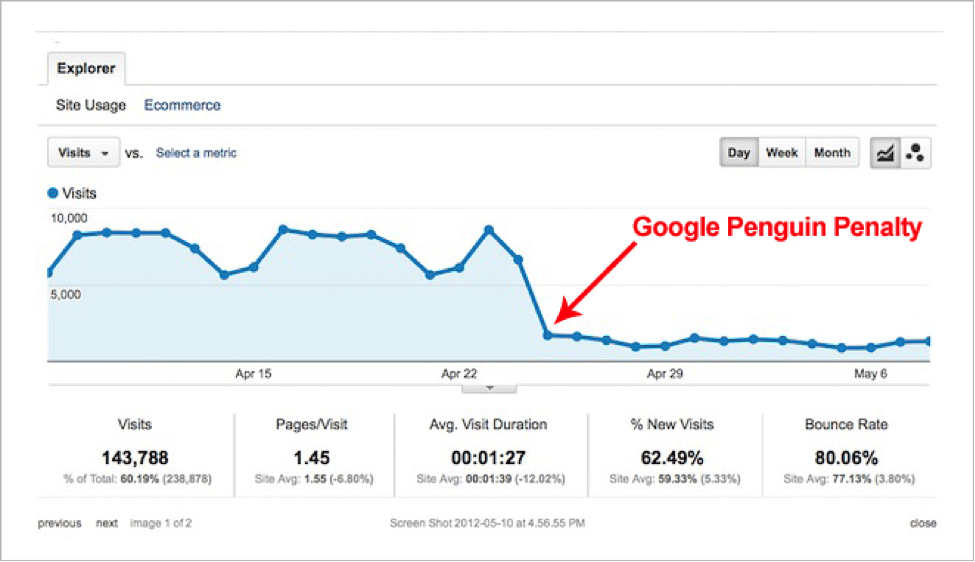The image size is (975, 562).
Task: Select the Site Usage tab
Action: click(91, 105)
